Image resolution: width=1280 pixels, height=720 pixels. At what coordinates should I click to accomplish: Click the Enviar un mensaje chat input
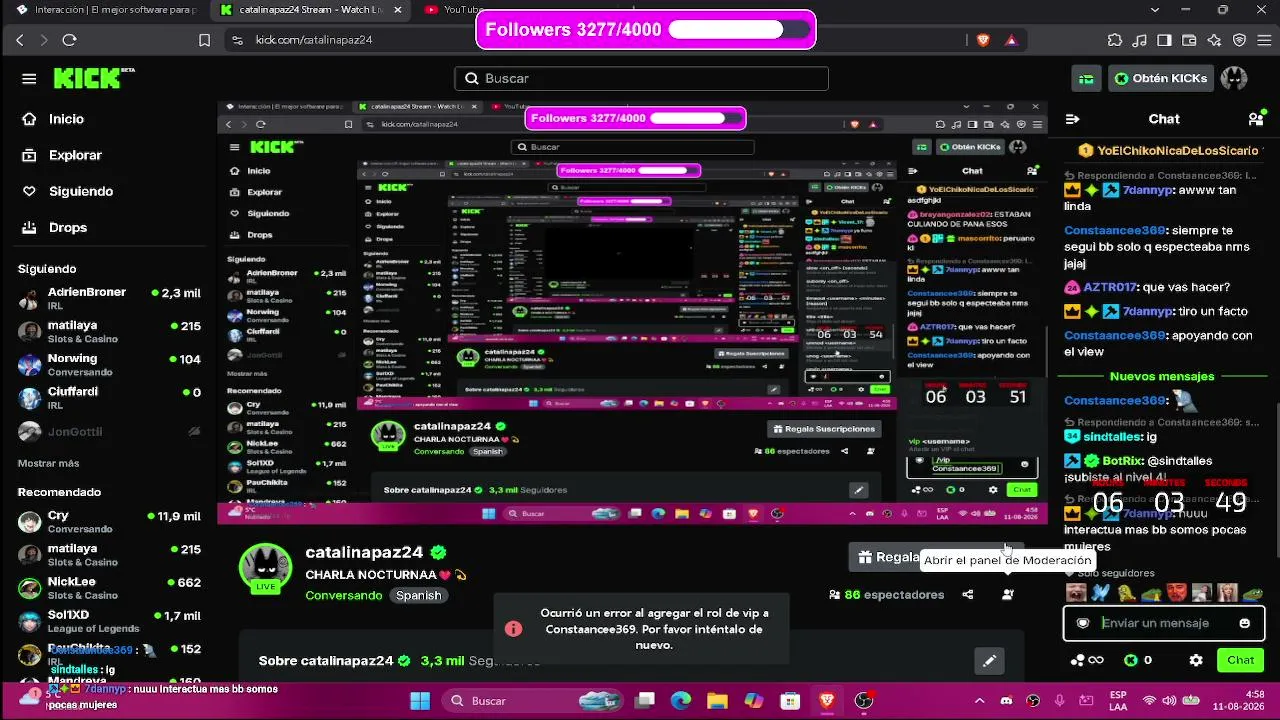(x=1163, y=623)
